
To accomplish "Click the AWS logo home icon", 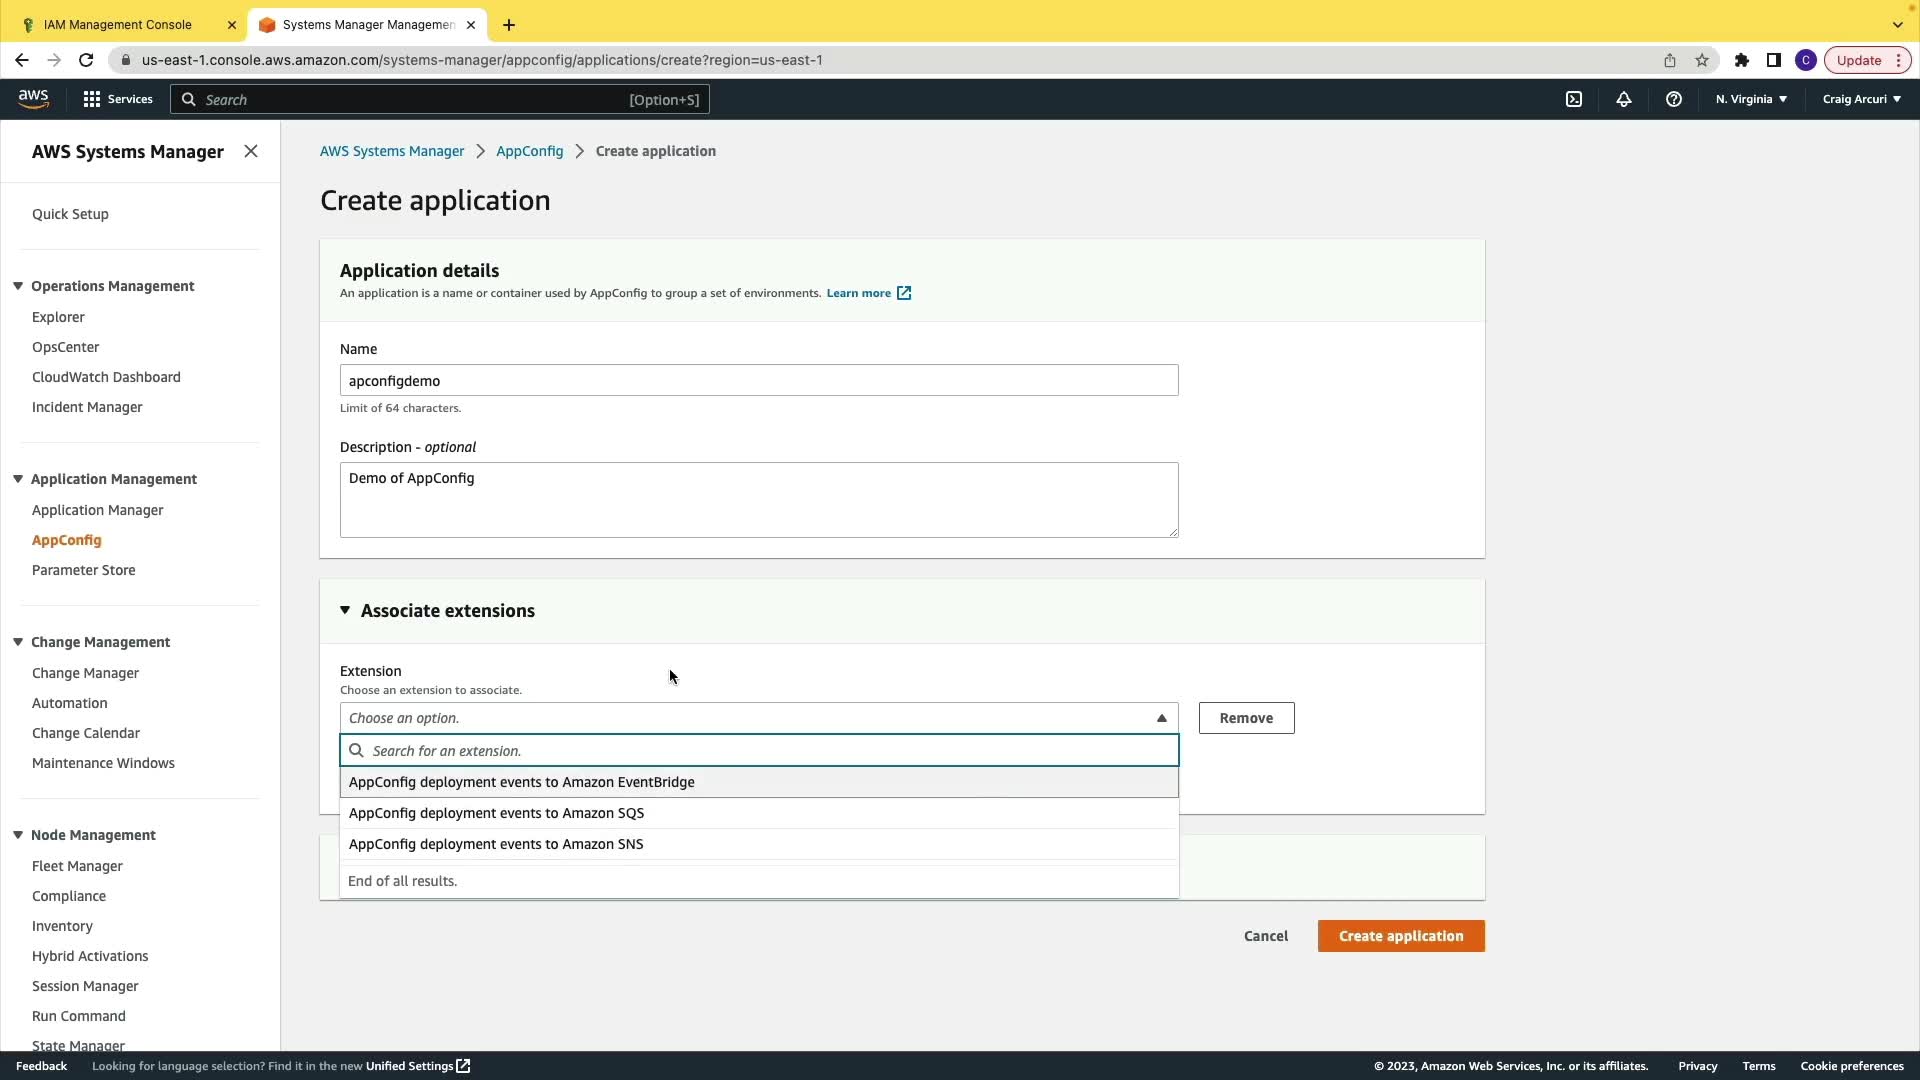I will [33, 98].
